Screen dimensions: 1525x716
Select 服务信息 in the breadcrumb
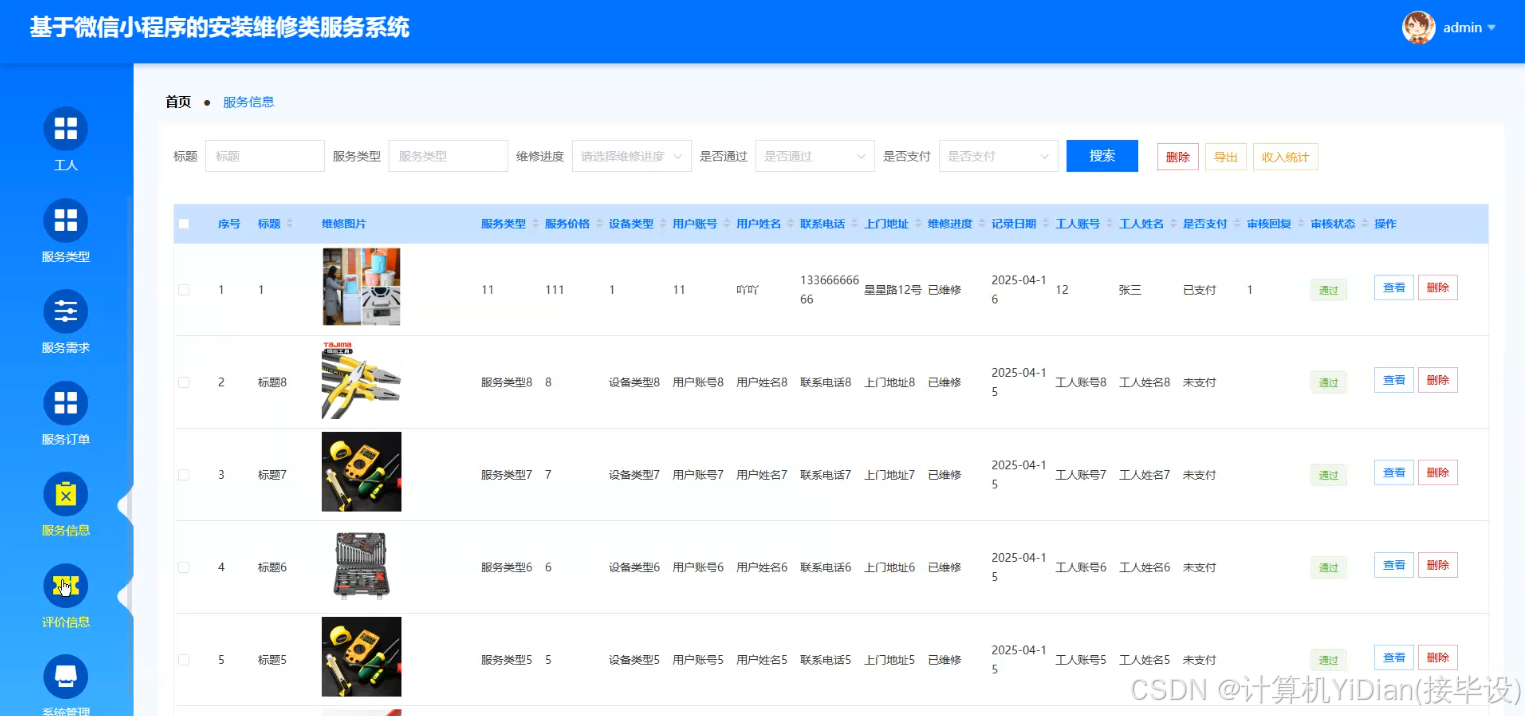[248, 101]
